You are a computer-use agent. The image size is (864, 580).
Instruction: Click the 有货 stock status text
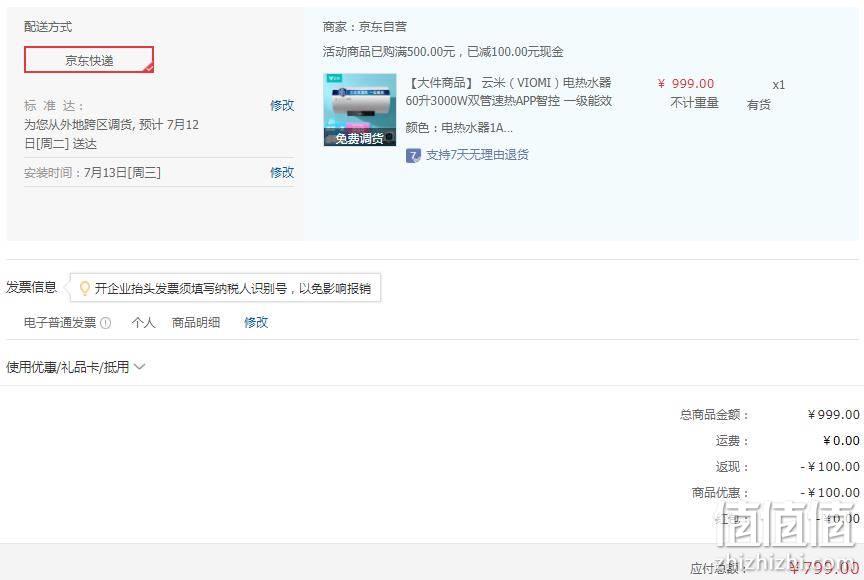coord(759,105)
